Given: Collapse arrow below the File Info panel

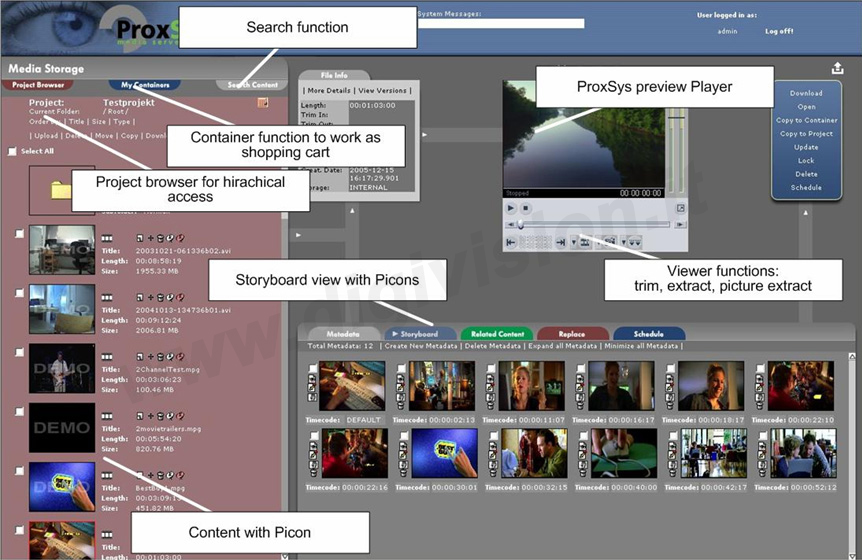Looking at the screenshot, I should 352,210.
